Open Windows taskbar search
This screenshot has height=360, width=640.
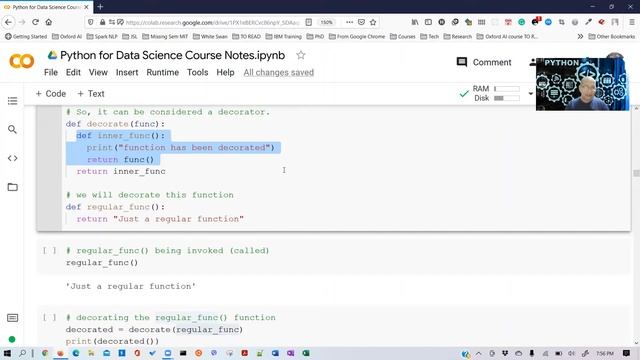(22, 353)
